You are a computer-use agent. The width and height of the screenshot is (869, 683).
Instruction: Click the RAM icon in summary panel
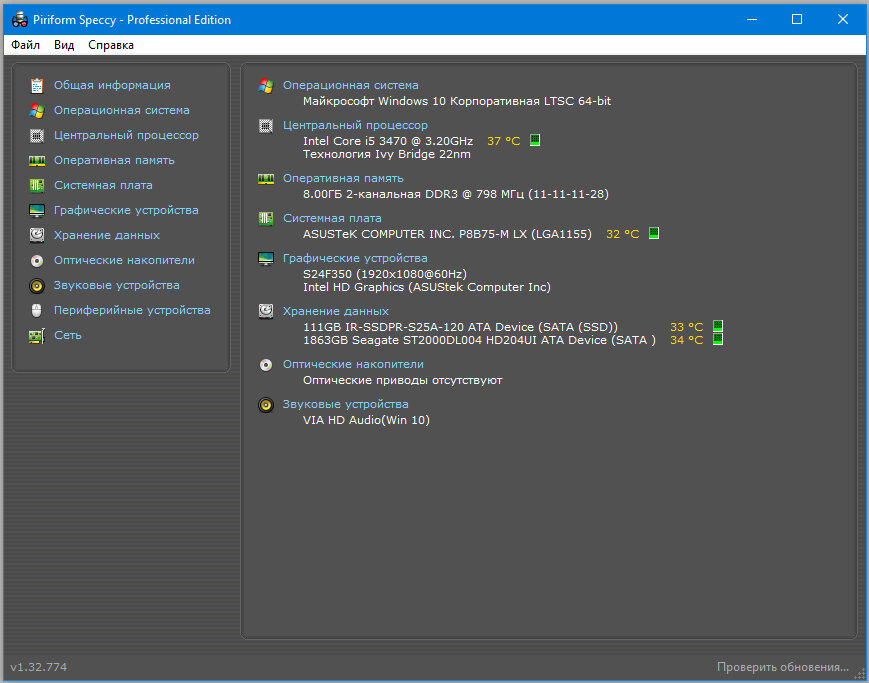click(266, 179)
